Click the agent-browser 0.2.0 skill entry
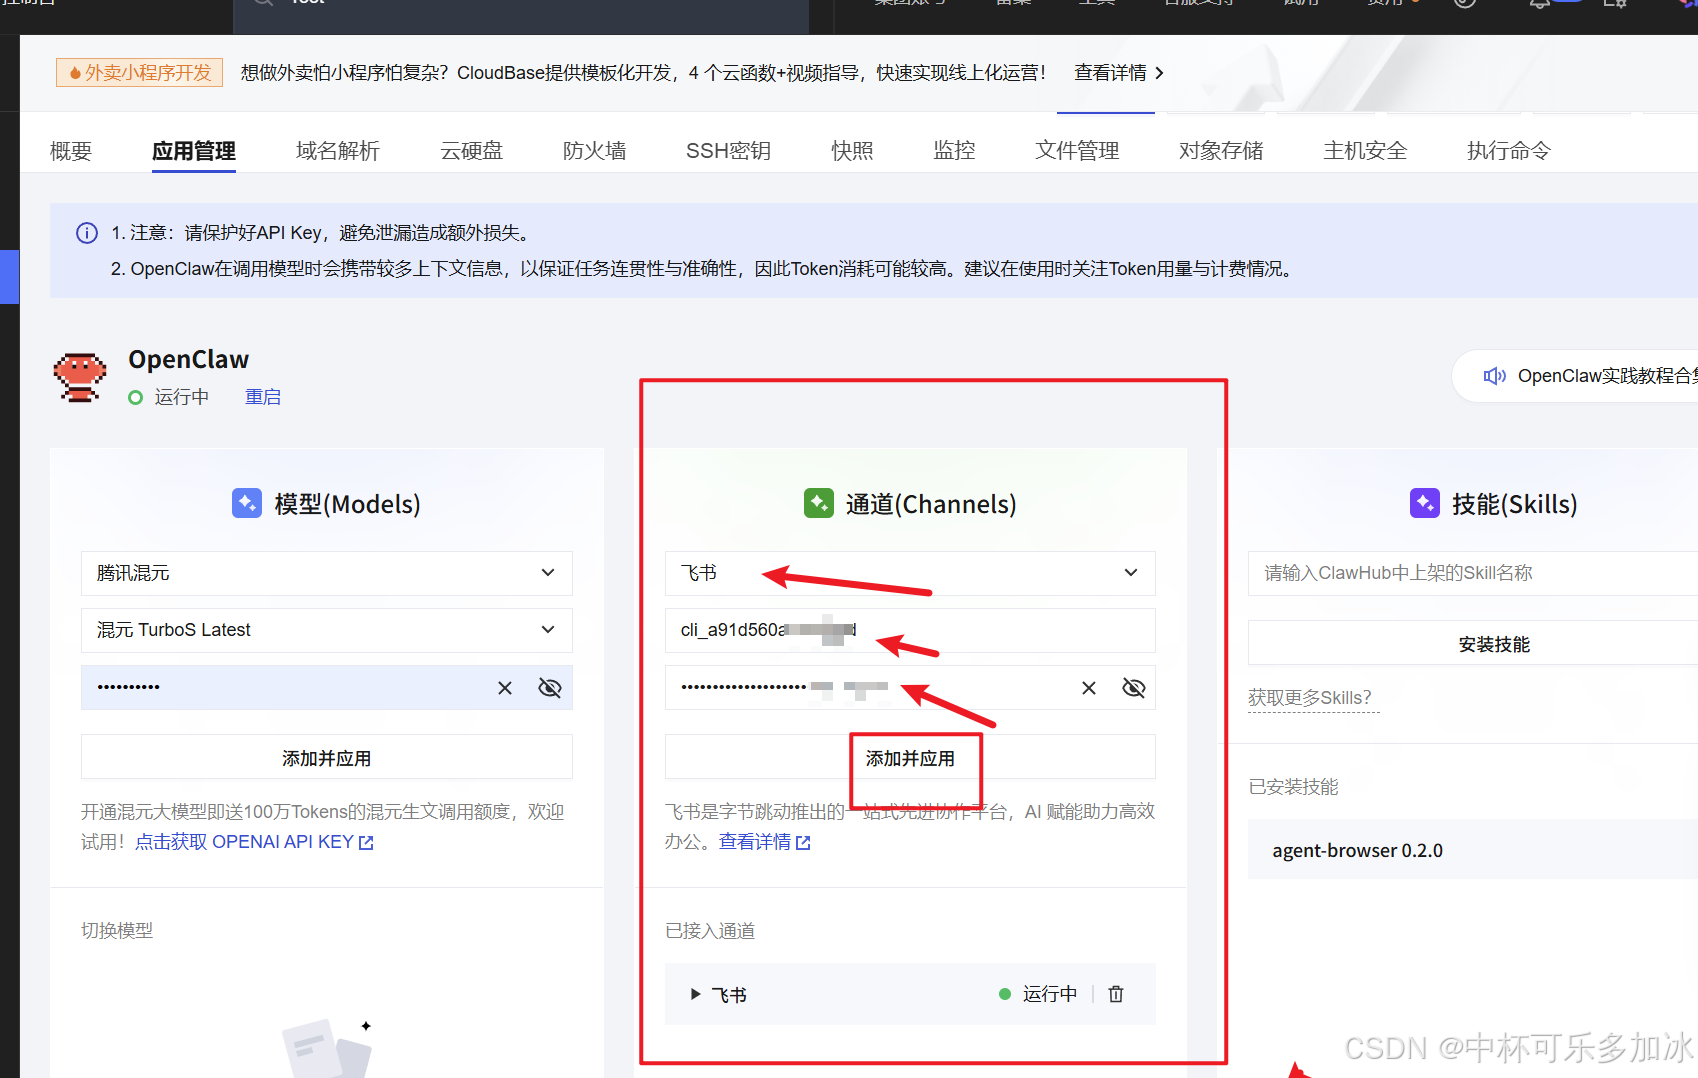This screenshot has width=1698, height=1078. tap(1473, 850)
